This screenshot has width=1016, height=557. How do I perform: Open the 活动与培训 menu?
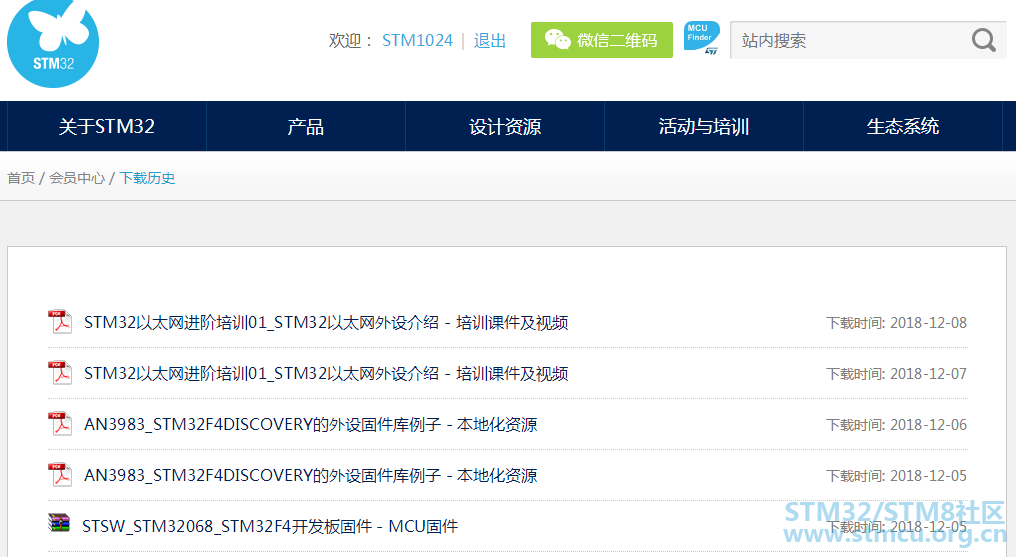(x=704, y=126)
